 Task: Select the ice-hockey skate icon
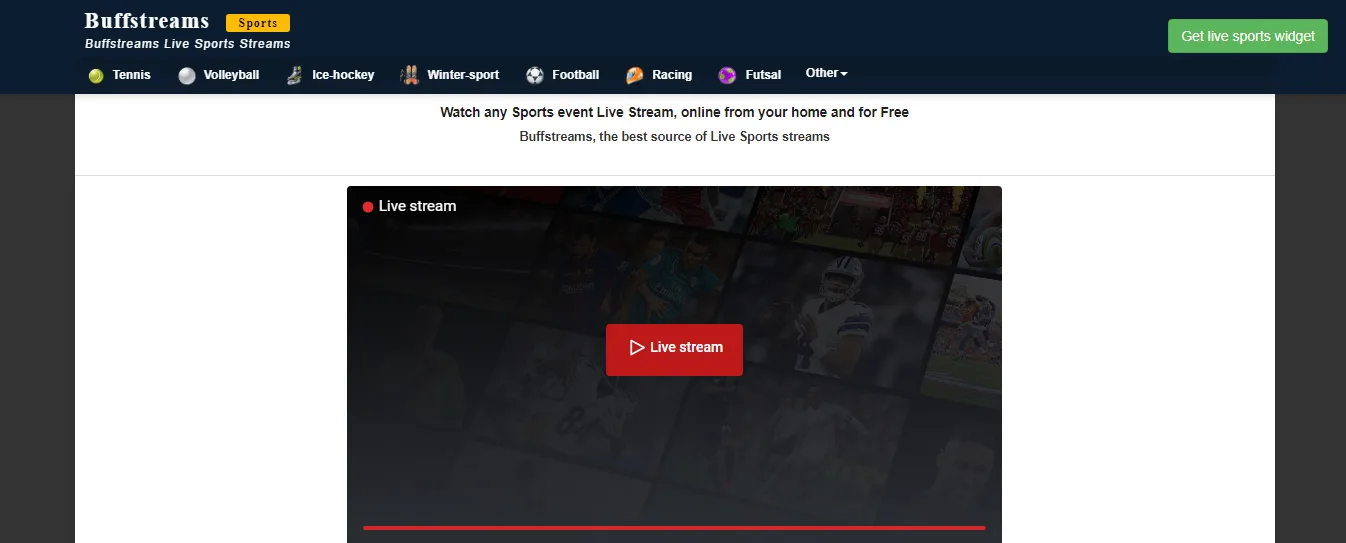tap(293, 75)
